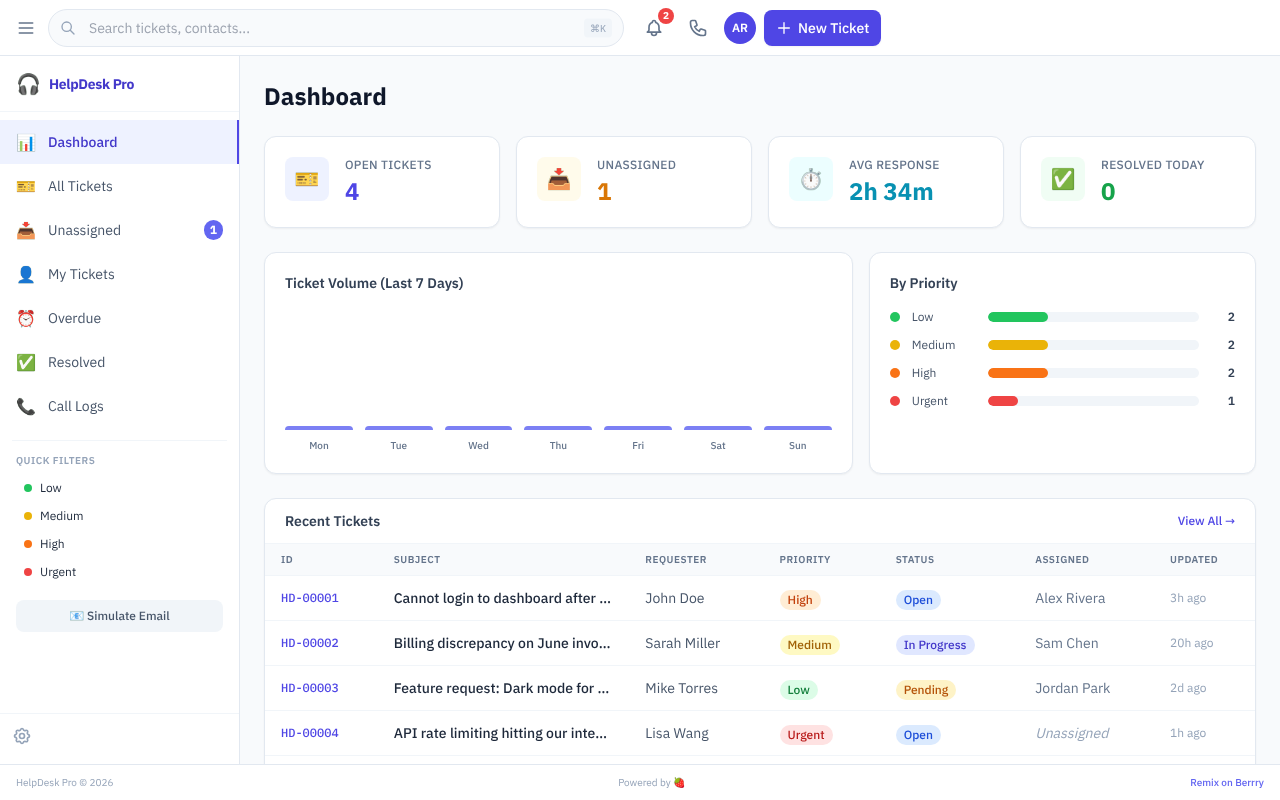Click subject 'Feature request: Dark mode for ...'
Image resolution: width=1280 pixels, height=800 pixels.
(501, 688)
